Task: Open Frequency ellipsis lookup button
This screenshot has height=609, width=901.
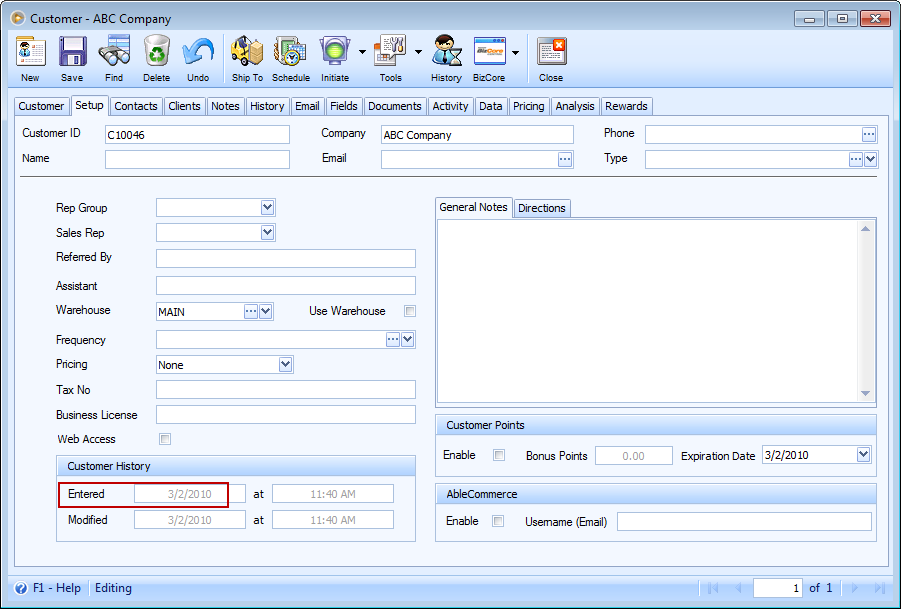Action: 392,340
